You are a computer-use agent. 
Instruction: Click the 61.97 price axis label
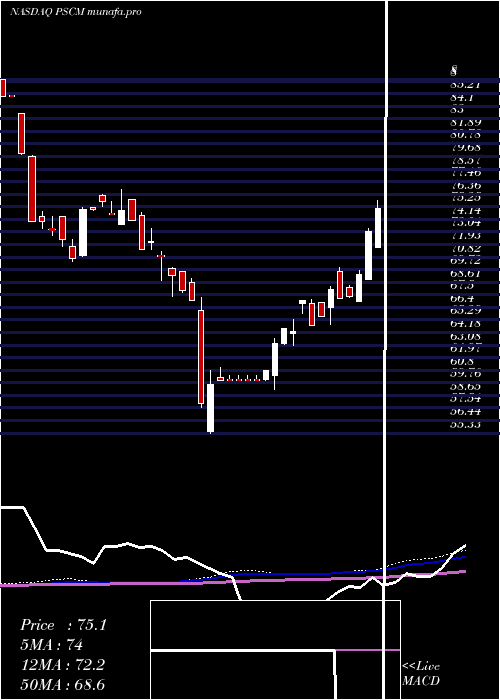point(465,347)
